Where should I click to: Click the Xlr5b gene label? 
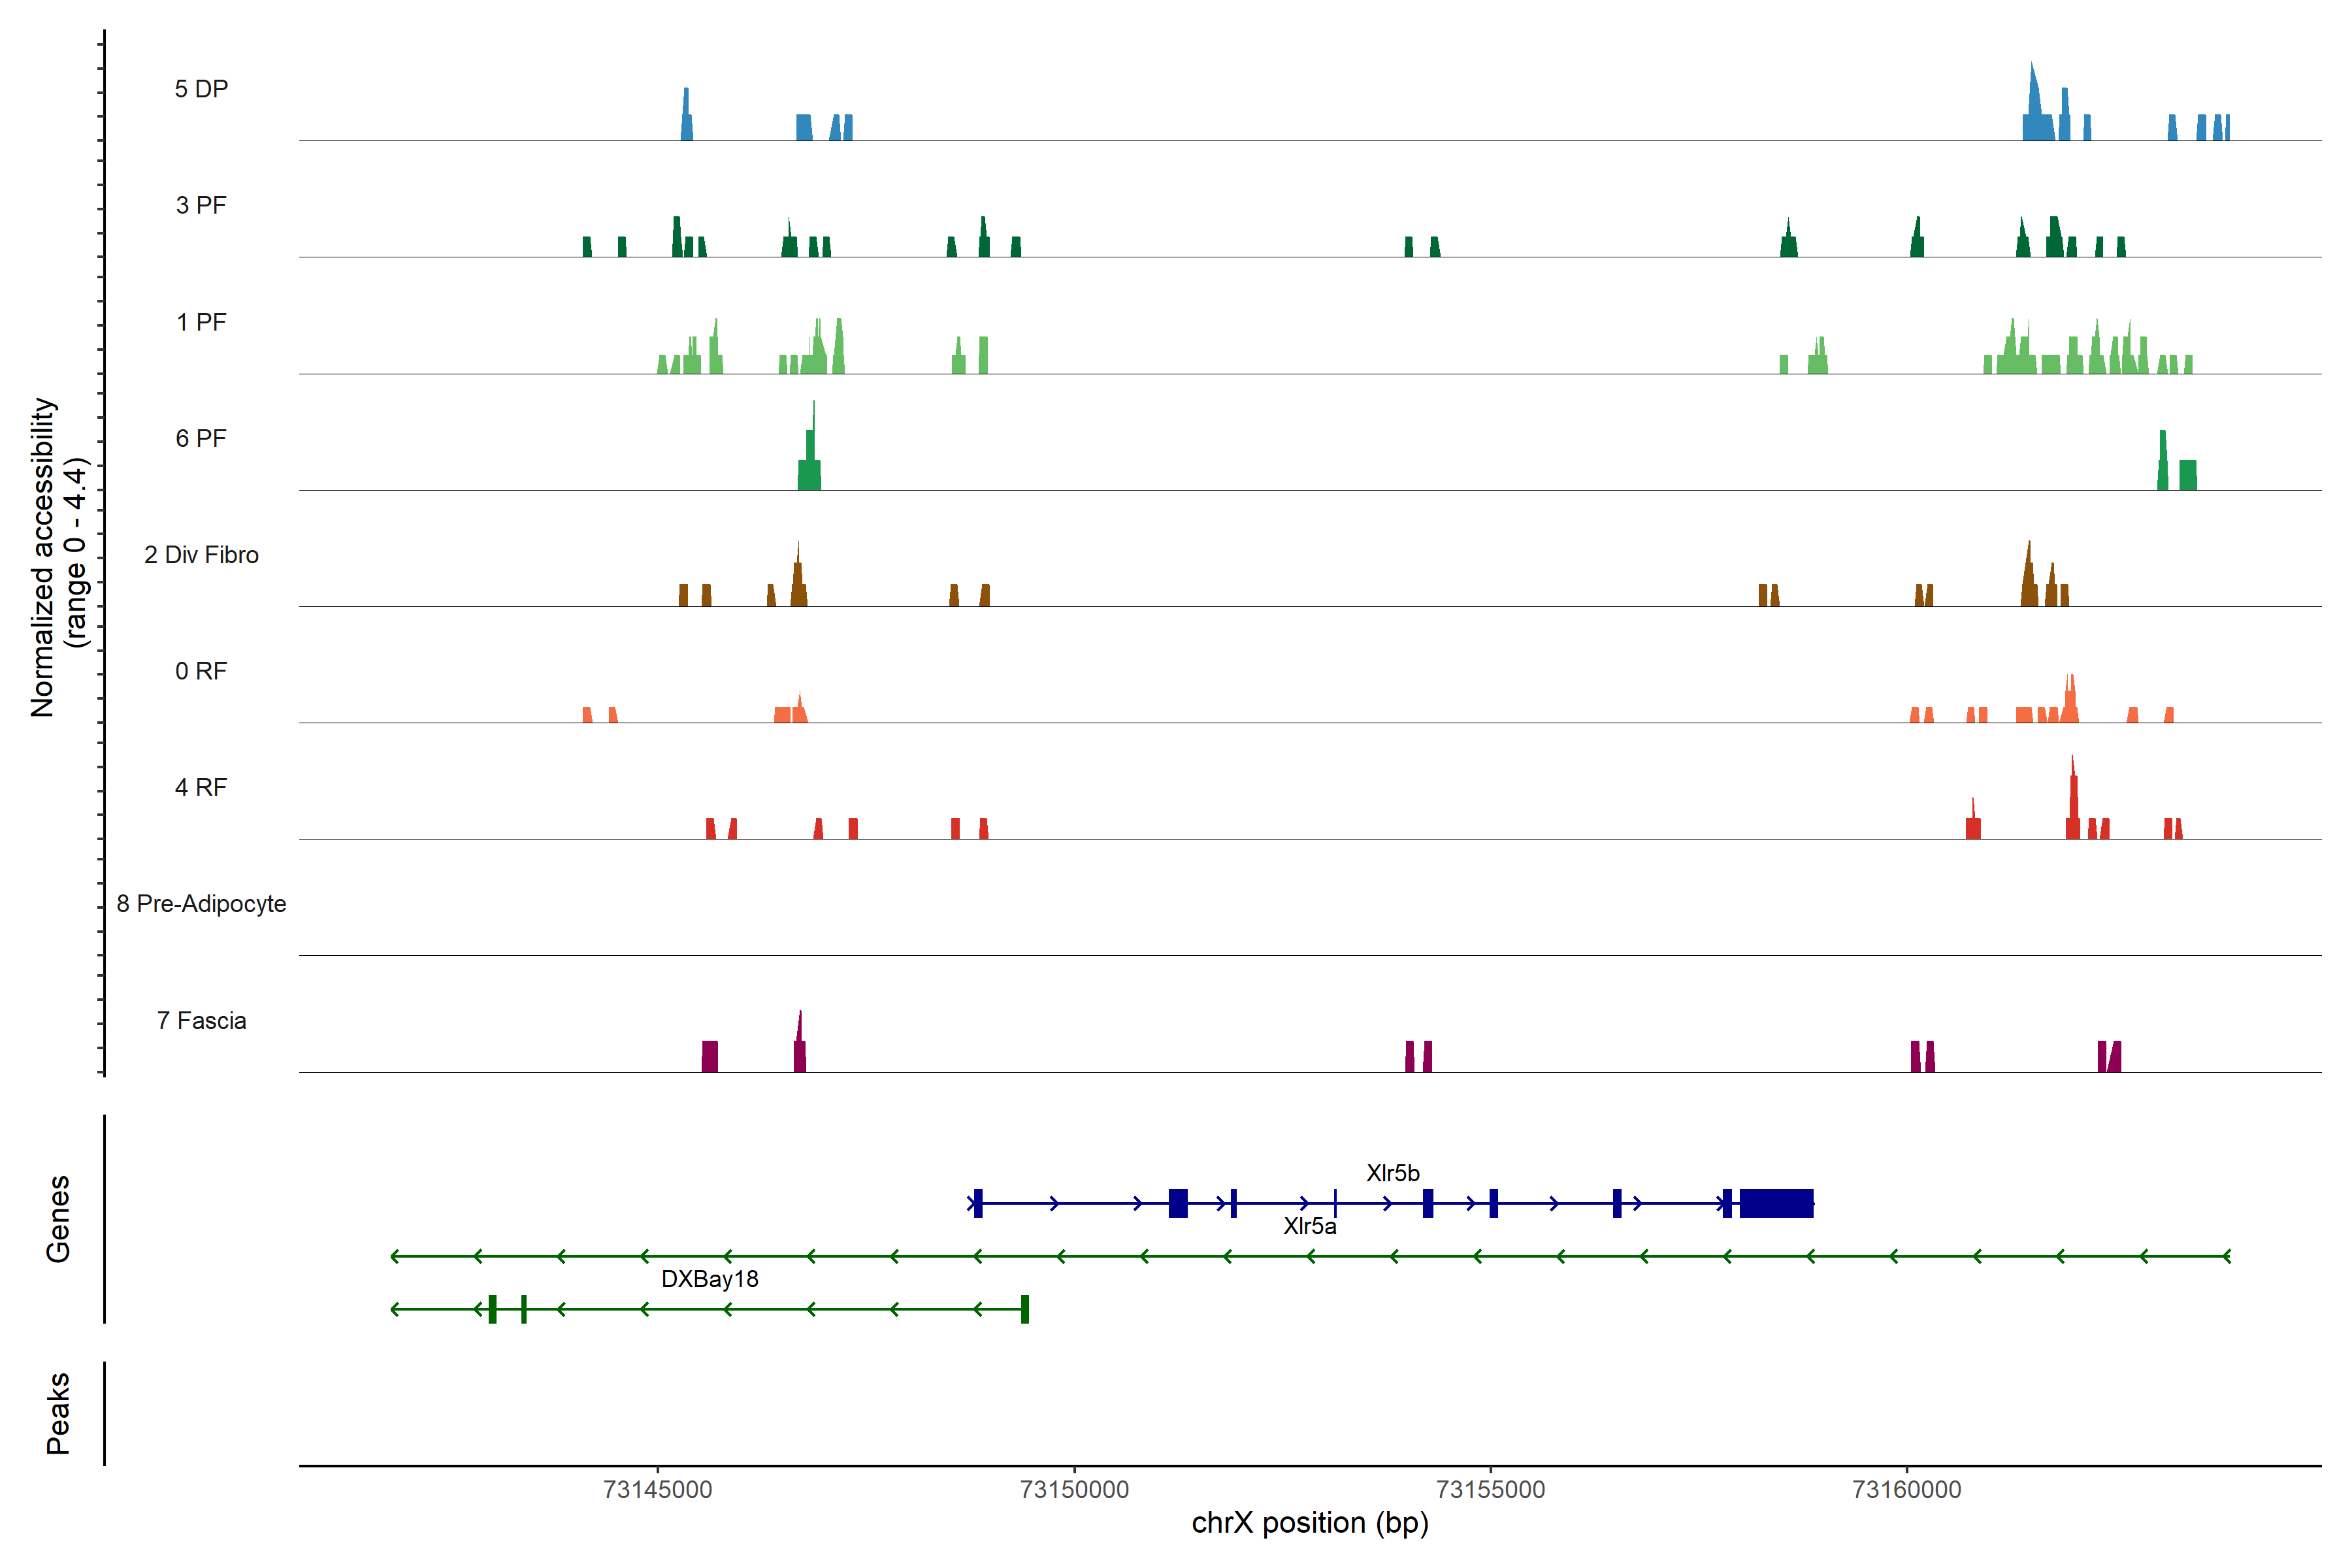(1393, 1173)
